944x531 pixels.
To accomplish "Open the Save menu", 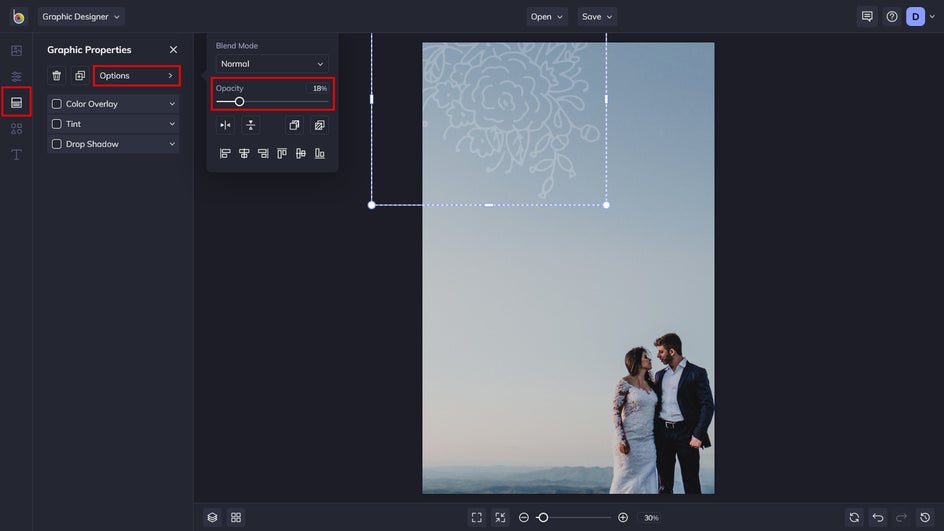I will (x=597, y=17).
